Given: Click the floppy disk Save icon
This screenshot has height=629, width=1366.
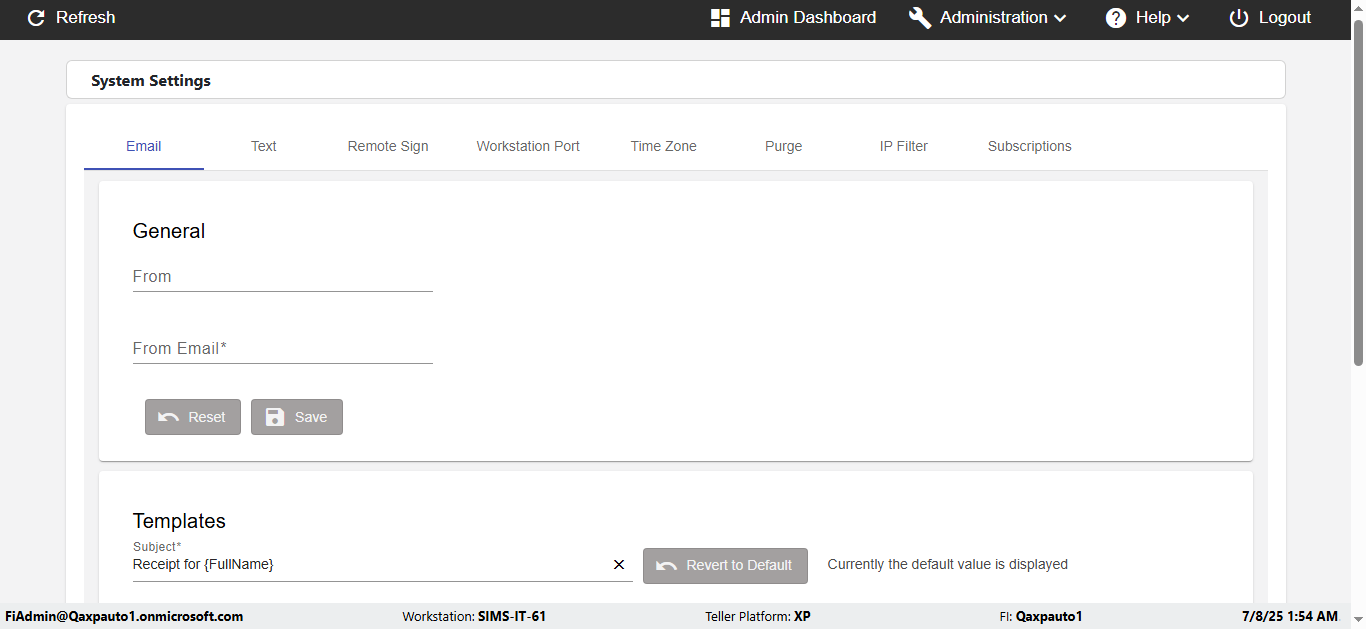Looking at the screenshot, I should click(x=275, y=417).
